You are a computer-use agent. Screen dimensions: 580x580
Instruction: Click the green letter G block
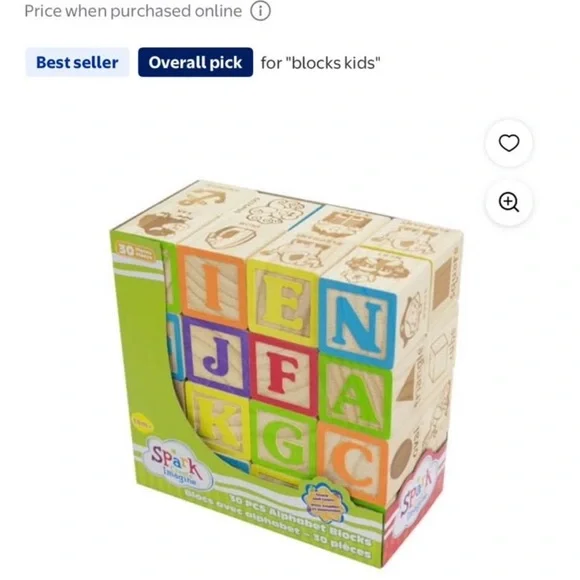pos(283,439)
